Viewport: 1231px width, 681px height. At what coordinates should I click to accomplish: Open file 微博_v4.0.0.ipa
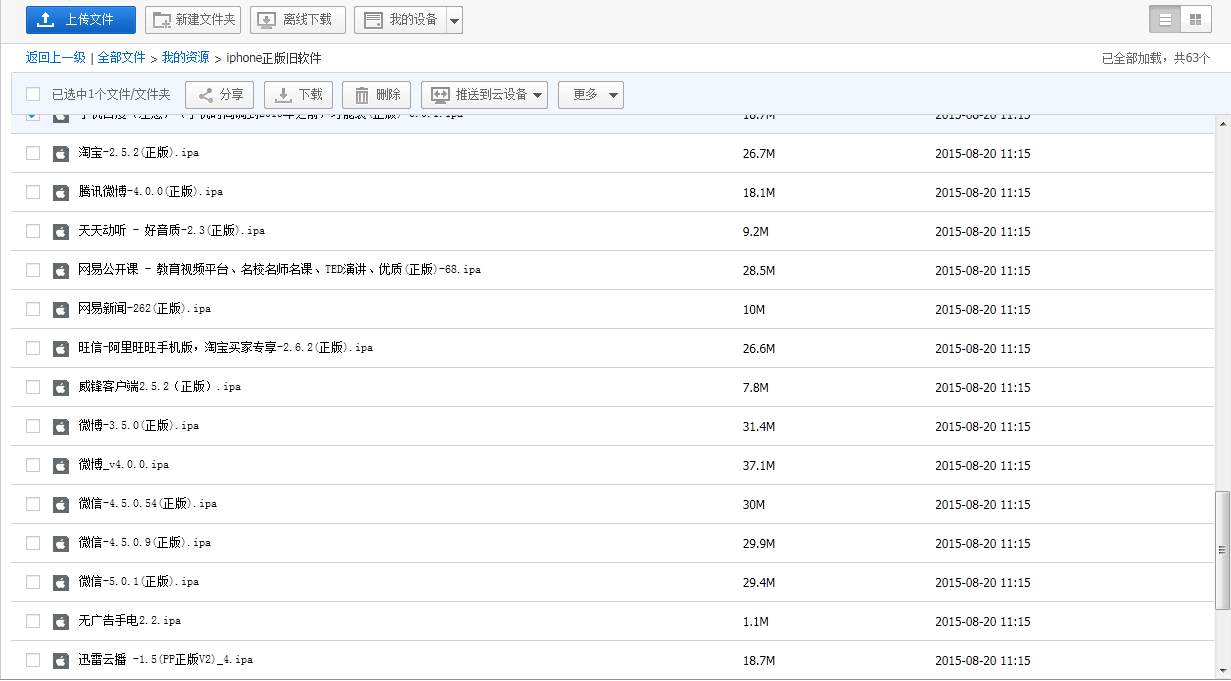pyautogui.click(x=124, y=465)
